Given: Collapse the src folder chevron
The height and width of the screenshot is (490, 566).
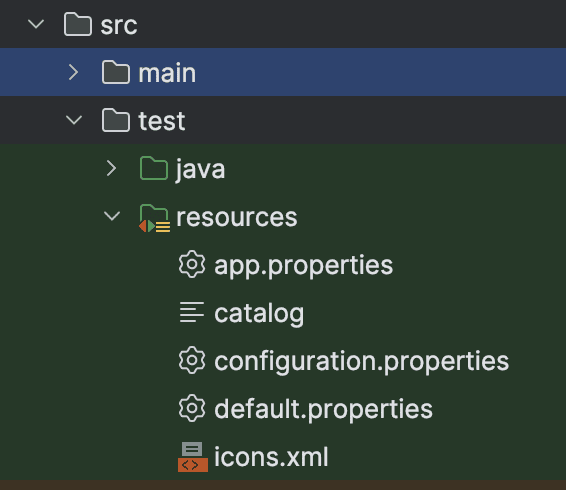Looking at the screenshot, I should click(36, 25).
